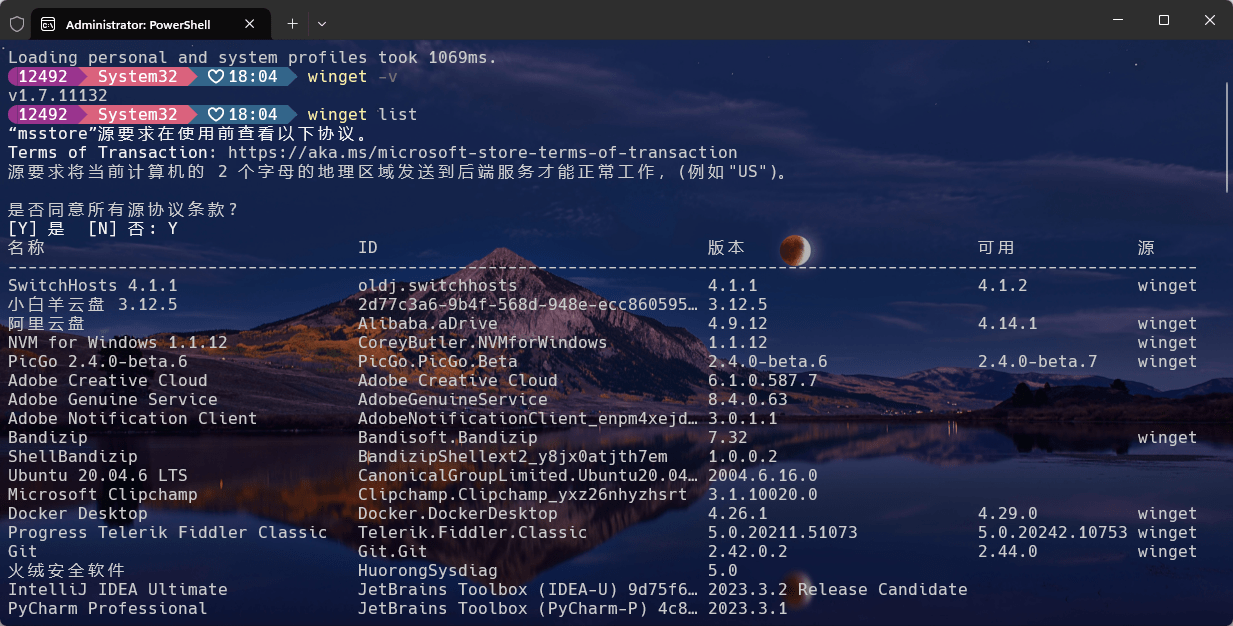Click the 'winget list' command text
Screen dimensions: 1233x626
pyautogui.click(x=362, y=115)
